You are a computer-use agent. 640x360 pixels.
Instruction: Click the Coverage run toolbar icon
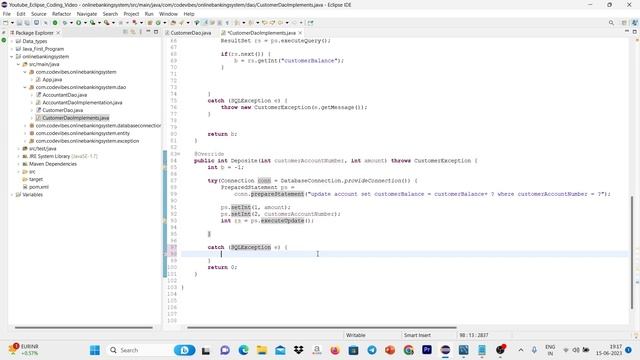(93, 23)
